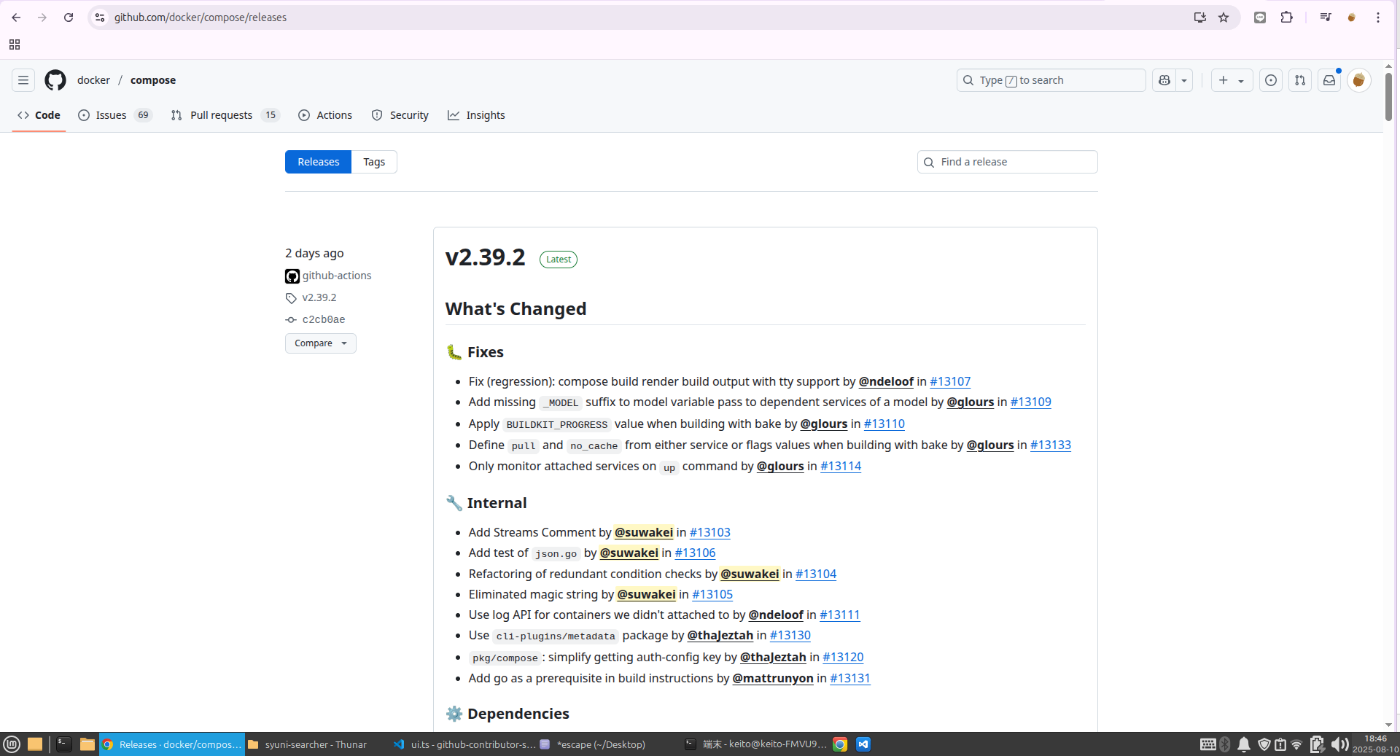Open GitHub notifications inbox
This screenshot has height=756, width=1400.
point(1329,80)
